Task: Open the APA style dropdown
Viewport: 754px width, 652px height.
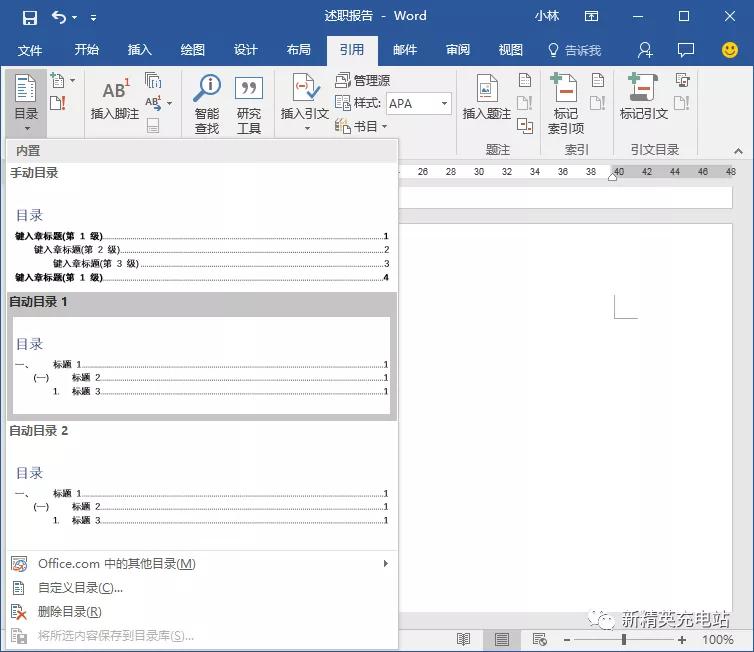Action: click(444, 103)
